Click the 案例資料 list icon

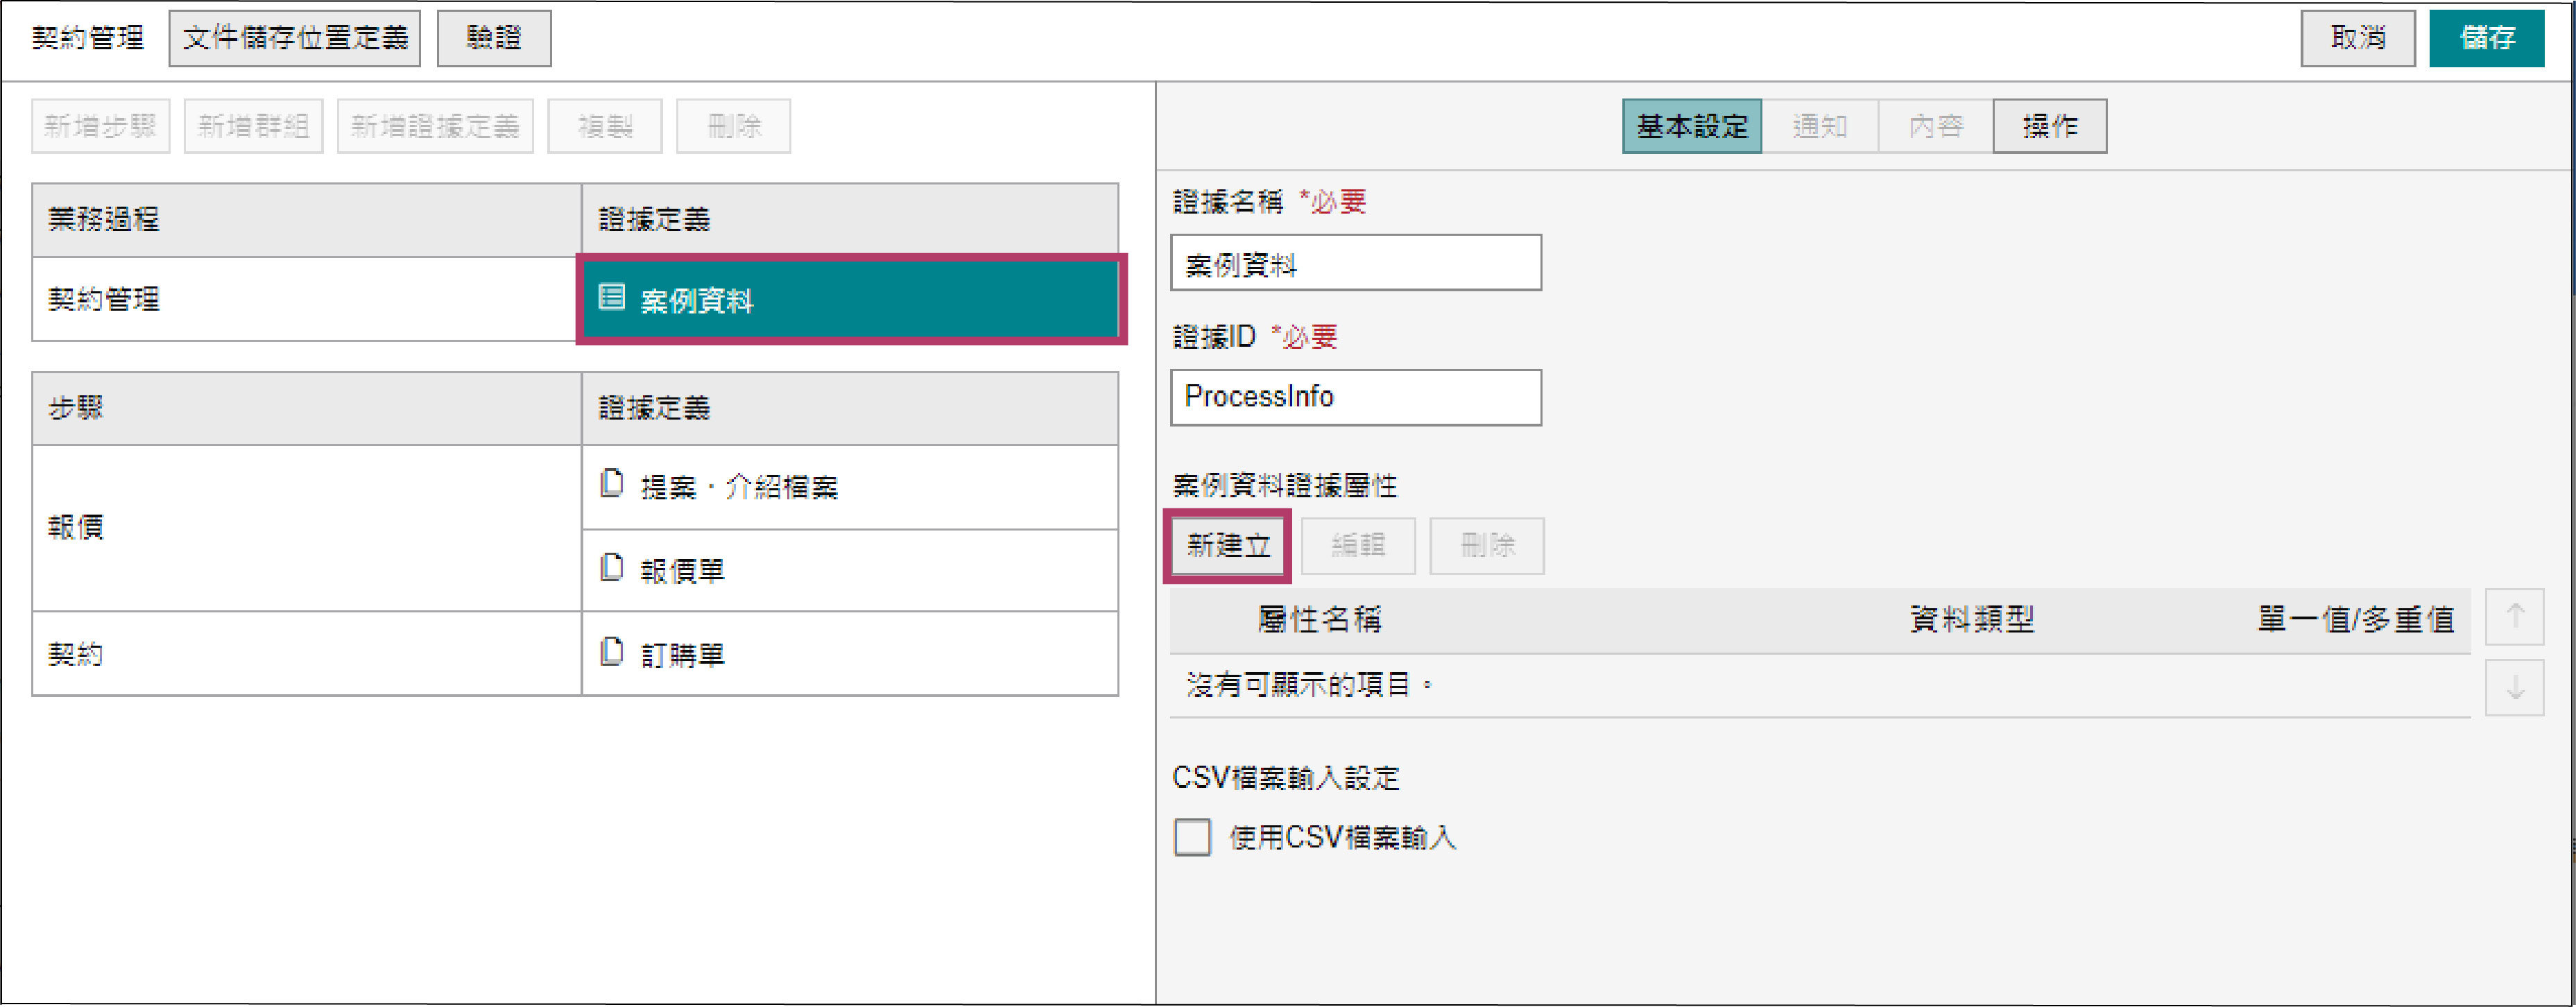point(611,297)
